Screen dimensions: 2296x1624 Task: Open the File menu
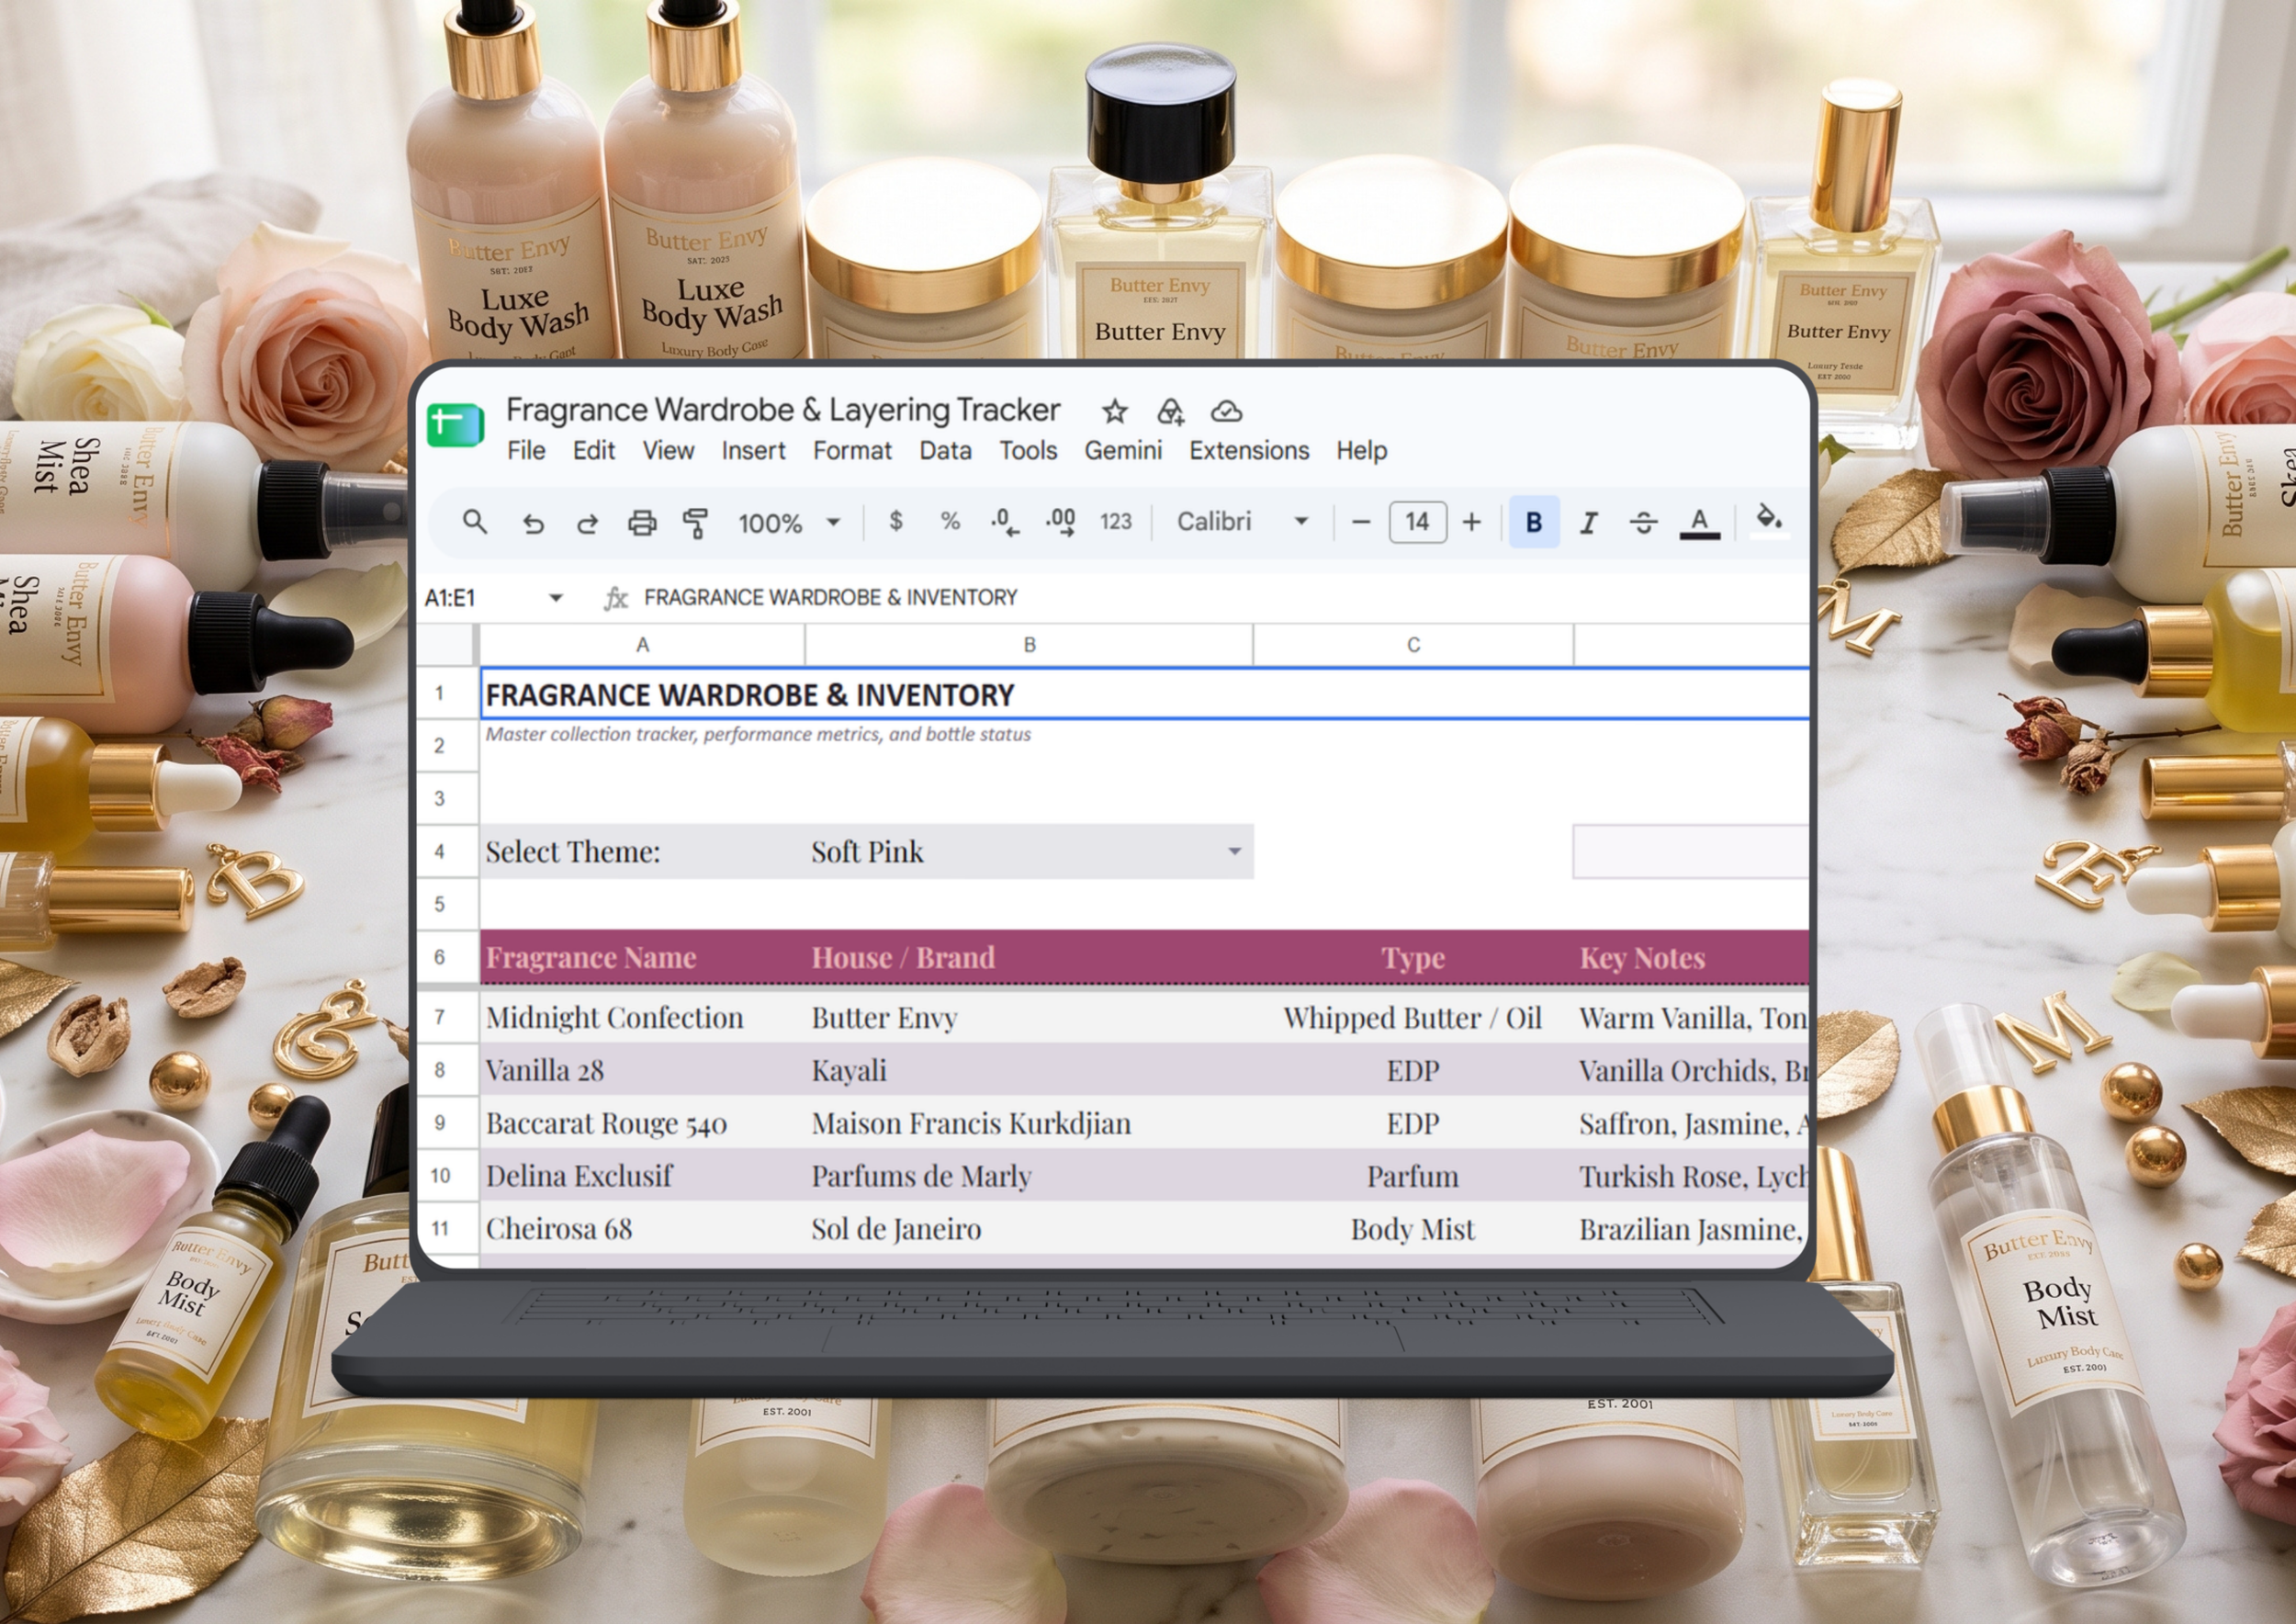click(x=526, y=451)
